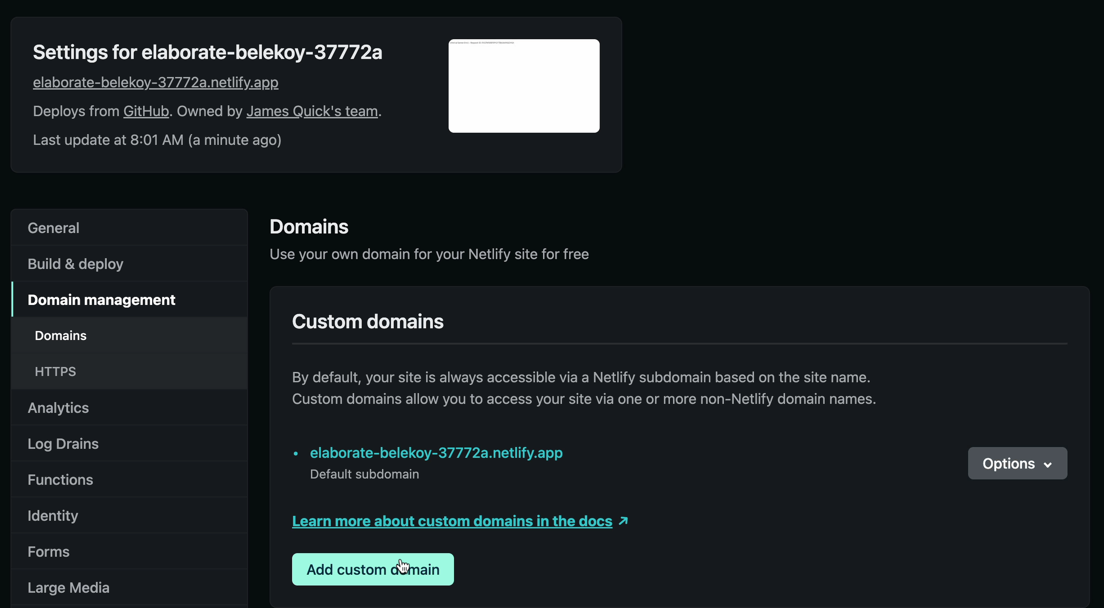Select Domain management in the sidebar

[130, 300]
